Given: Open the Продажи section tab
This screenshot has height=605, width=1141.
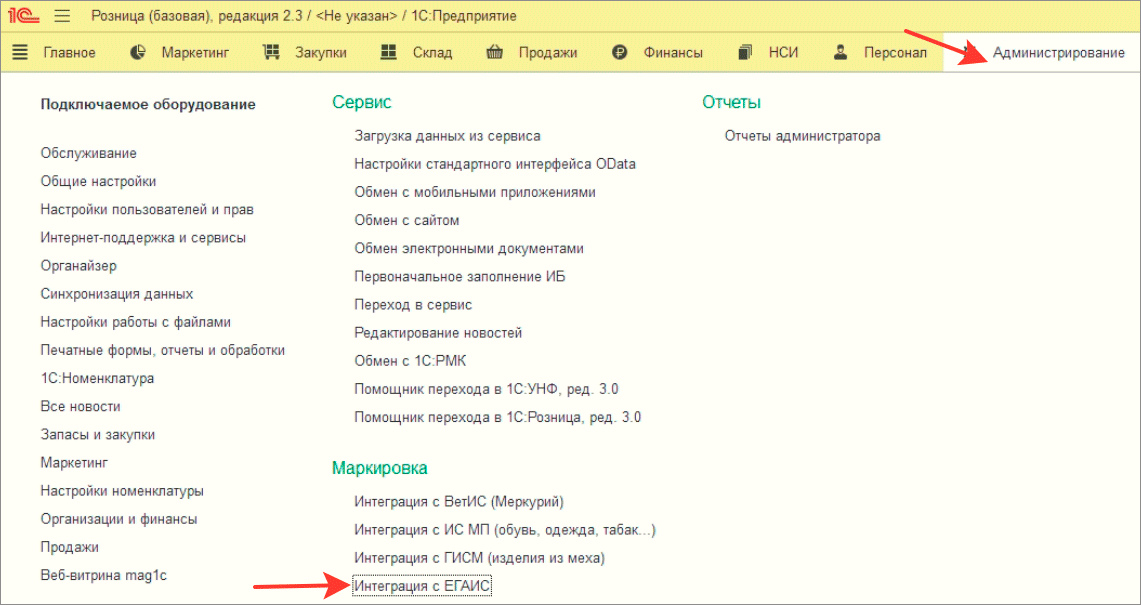Looking at the screenshot, I should pos(548,52).
